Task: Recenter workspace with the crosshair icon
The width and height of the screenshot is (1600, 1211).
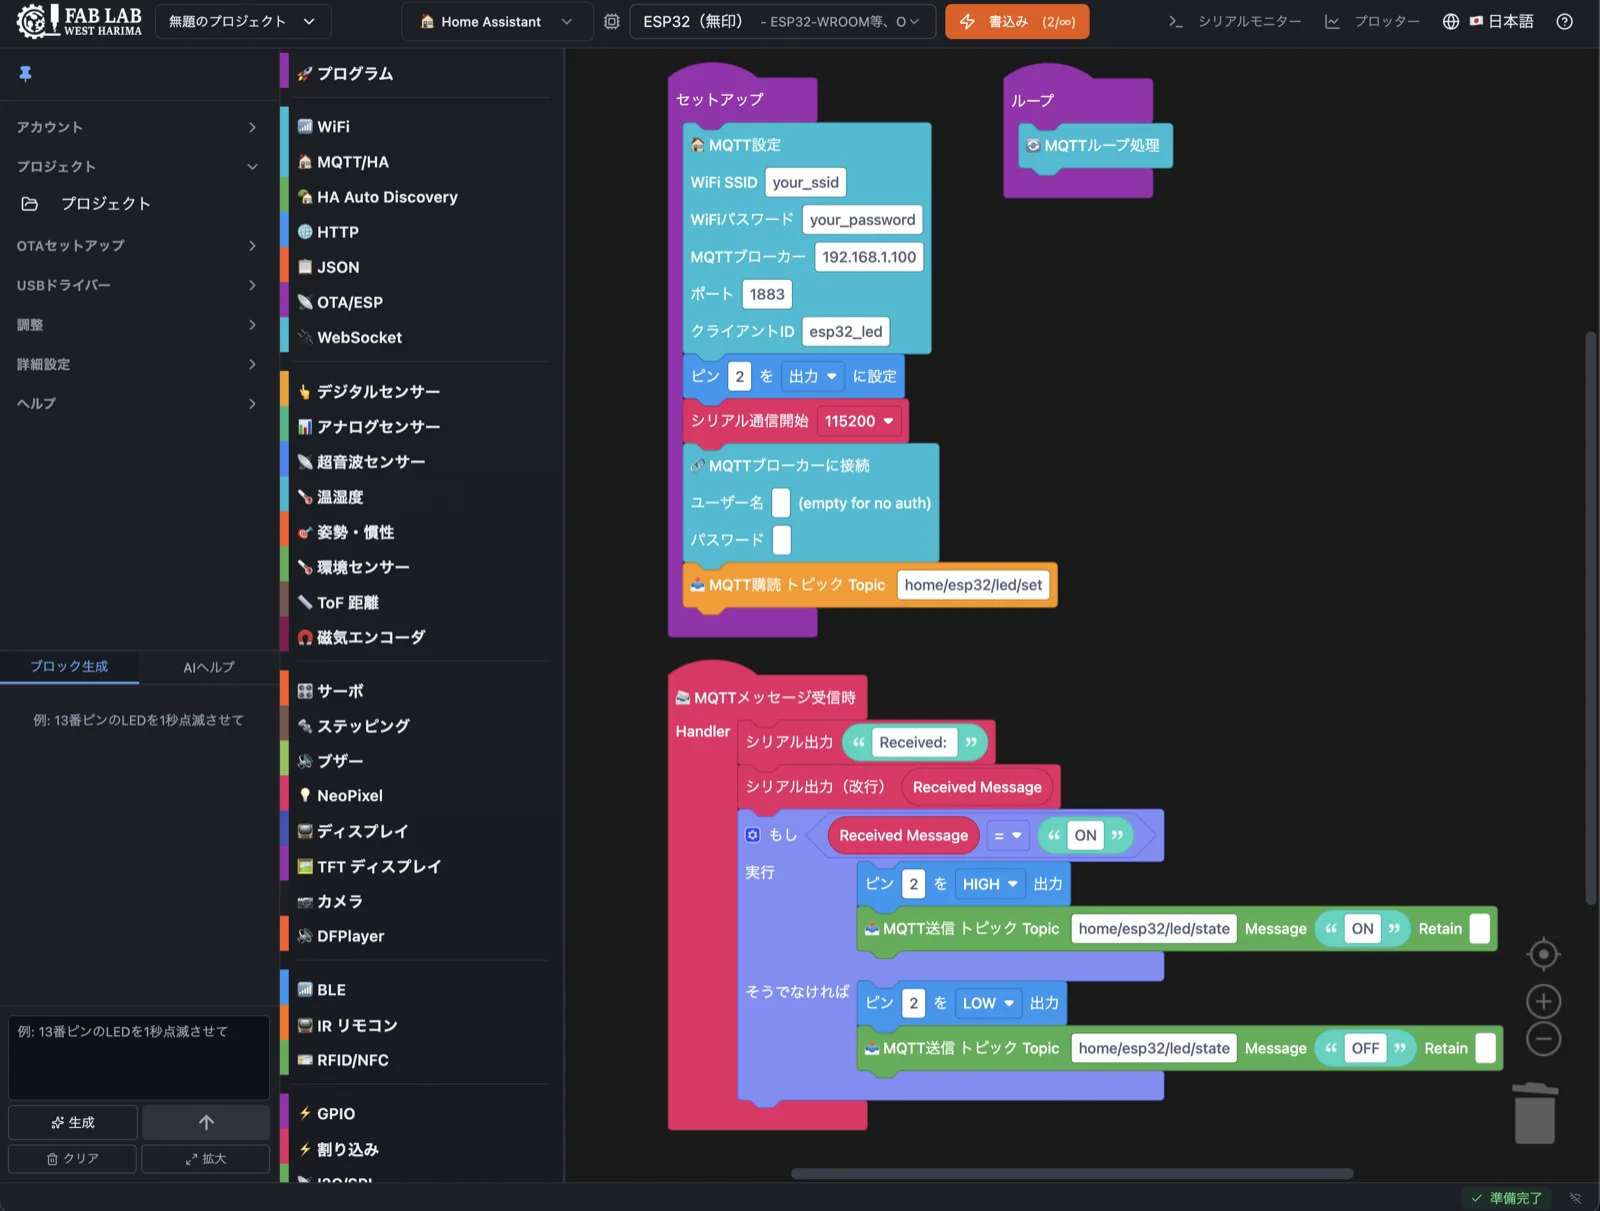Action: pos(1543,954)
